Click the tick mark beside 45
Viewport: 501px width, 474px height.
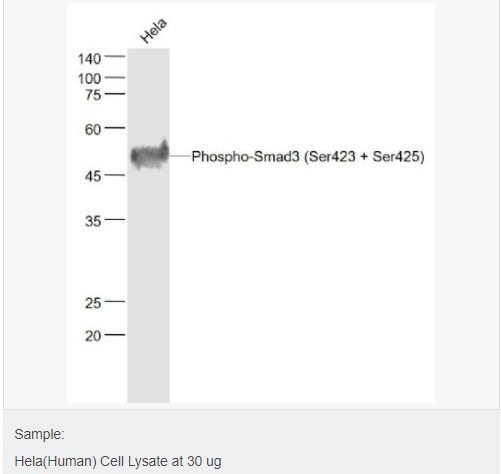[x=115, y=175]
